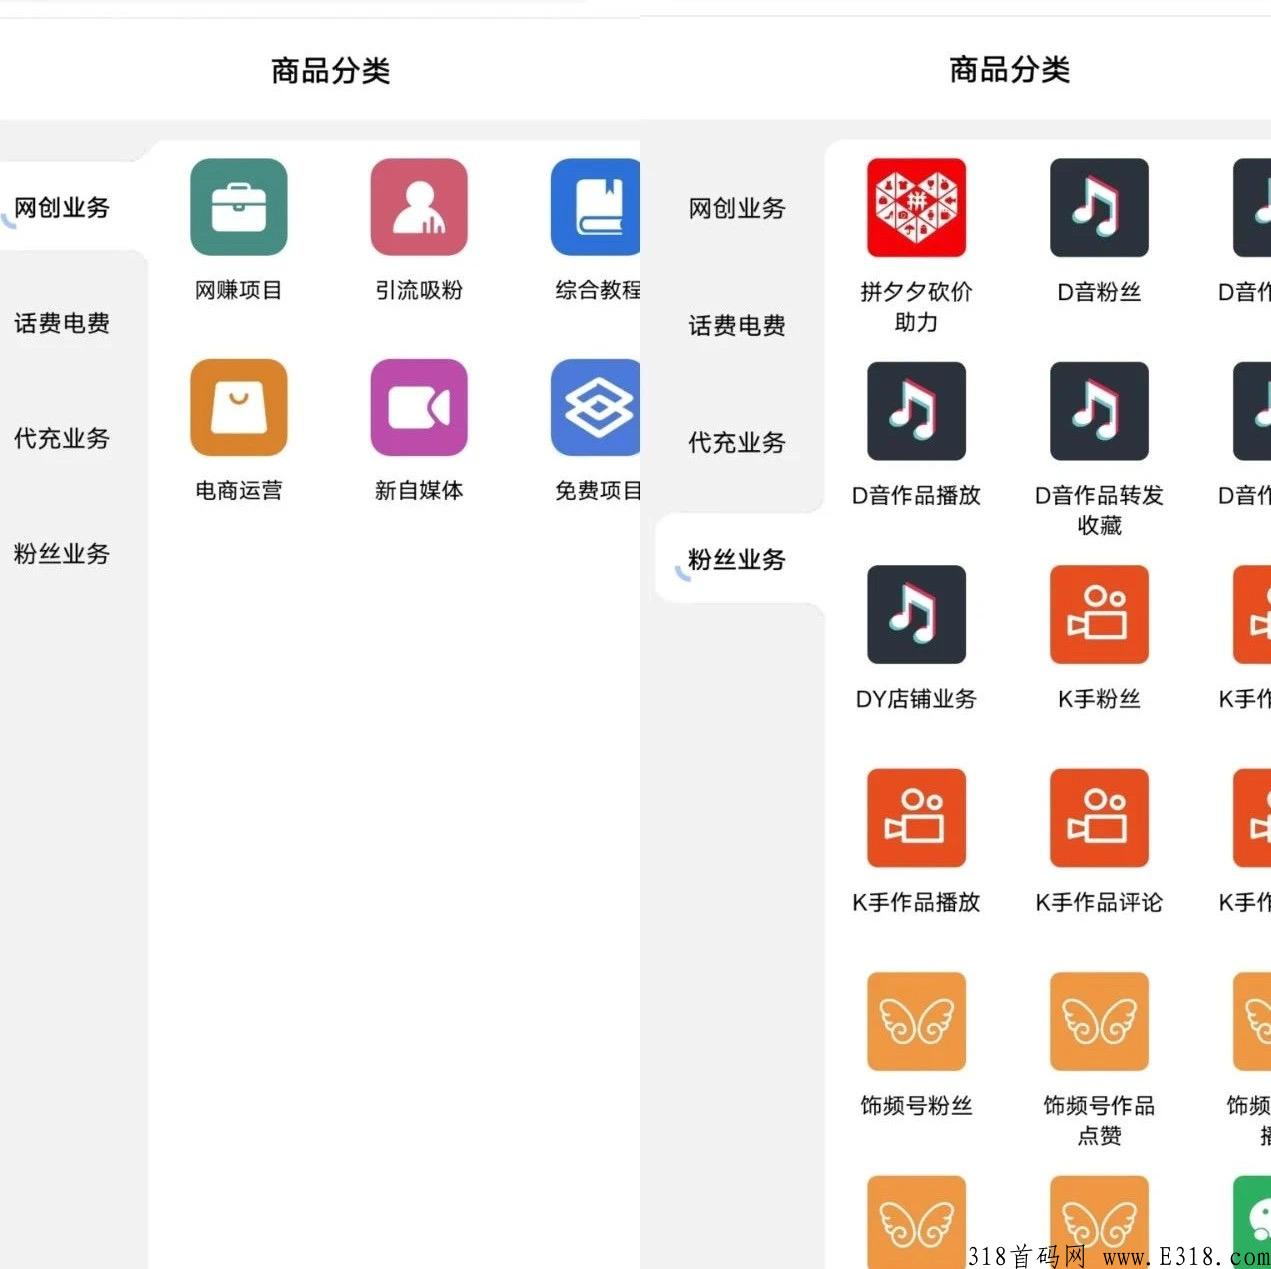Open the D音粉丝 music note icon

(x=1099, y=207)
